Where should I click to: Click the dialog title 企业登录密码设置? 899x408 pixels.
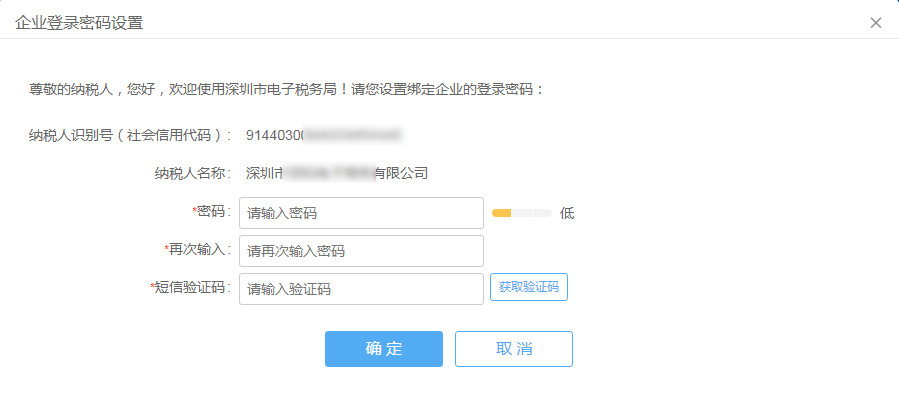(x=79, y=23)
